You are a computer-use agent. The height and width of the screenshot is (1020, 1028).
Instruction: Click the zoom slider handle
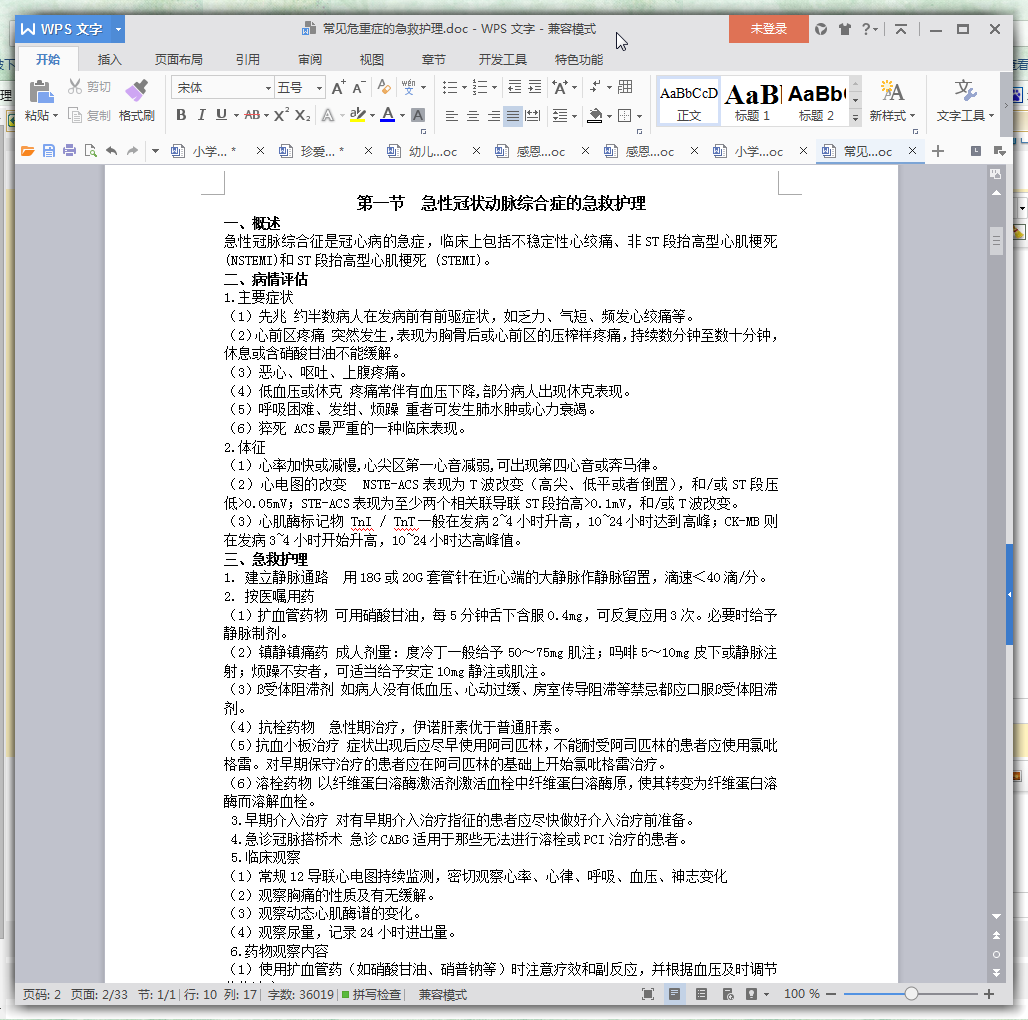pos(911,994)
